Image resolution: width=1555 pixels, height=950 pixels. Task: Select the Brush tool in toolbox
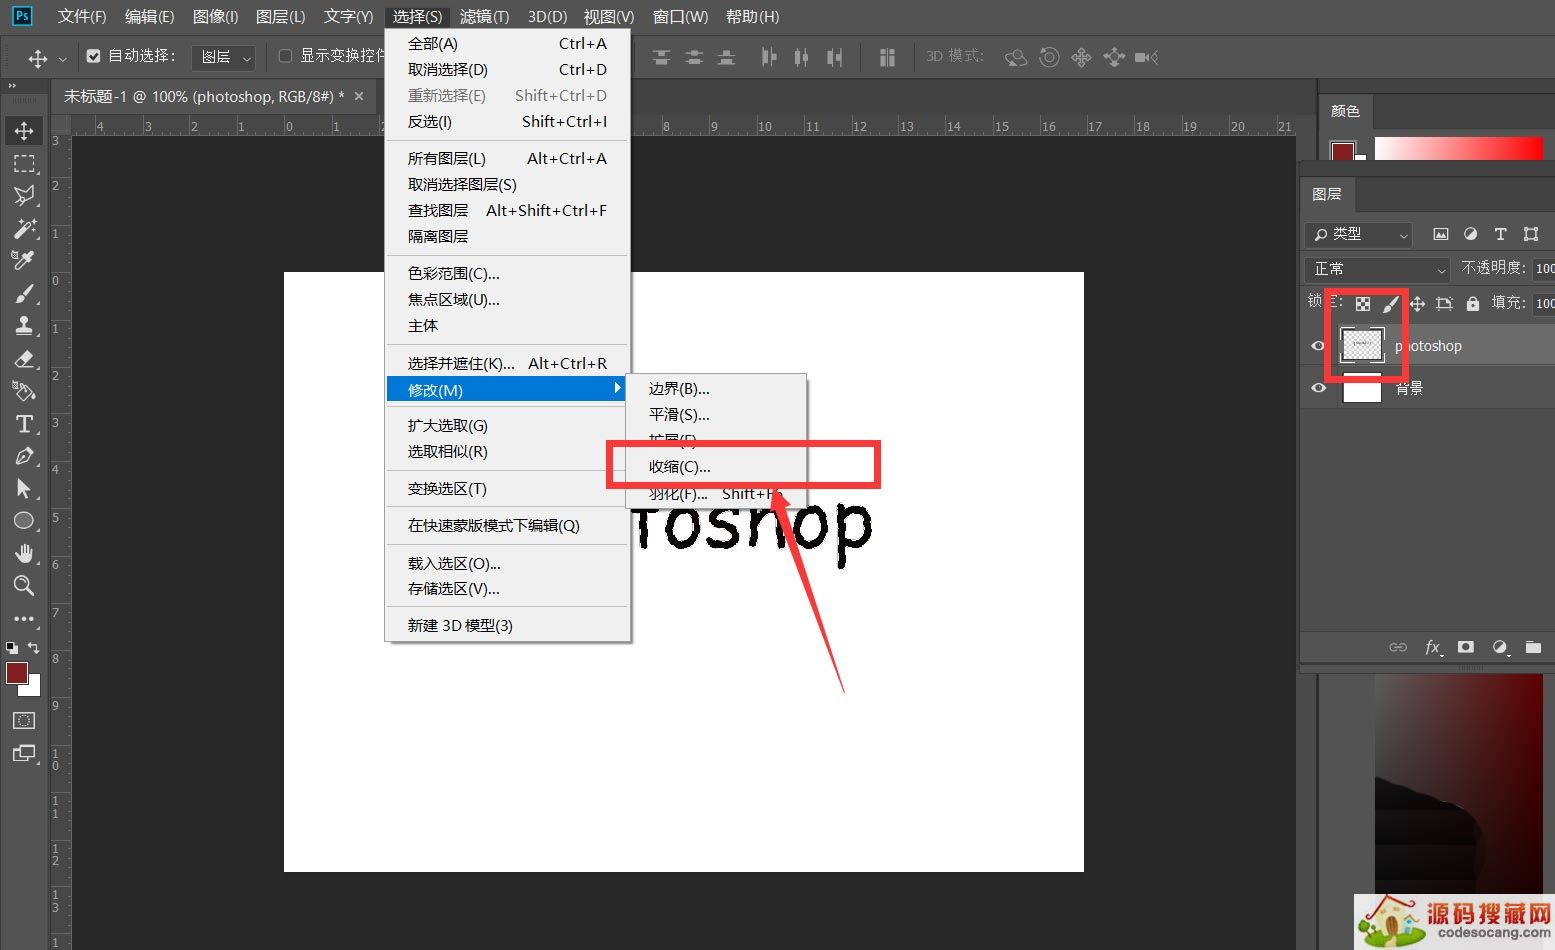[x=24, y=294]
